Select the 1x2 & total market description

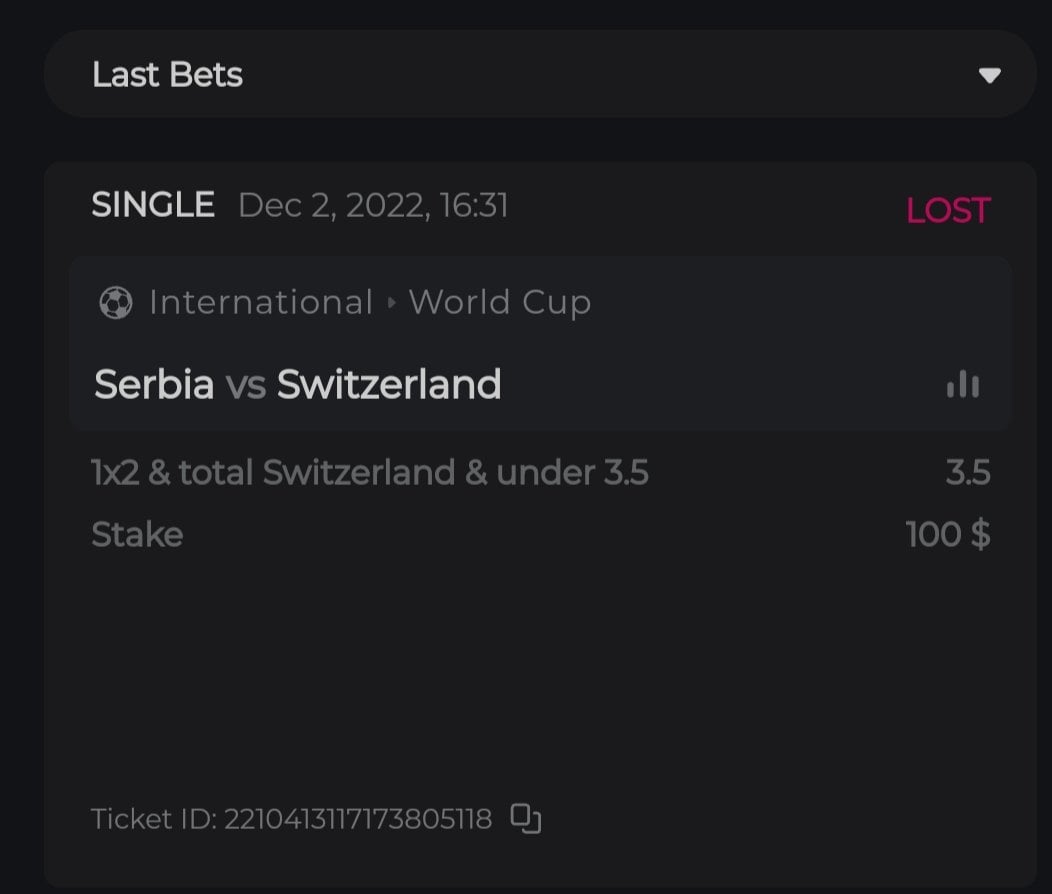(369, 473)
